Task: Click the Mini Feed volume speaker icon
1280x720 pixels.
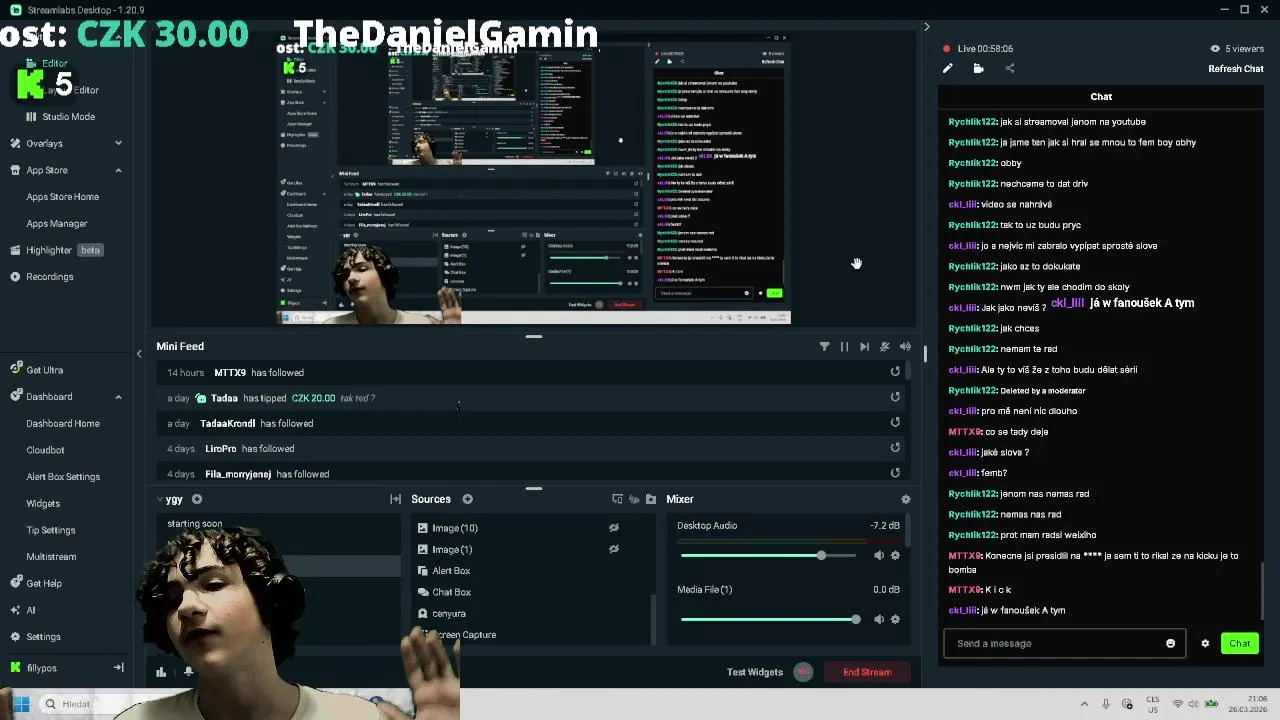Action: tap(905, 346)
